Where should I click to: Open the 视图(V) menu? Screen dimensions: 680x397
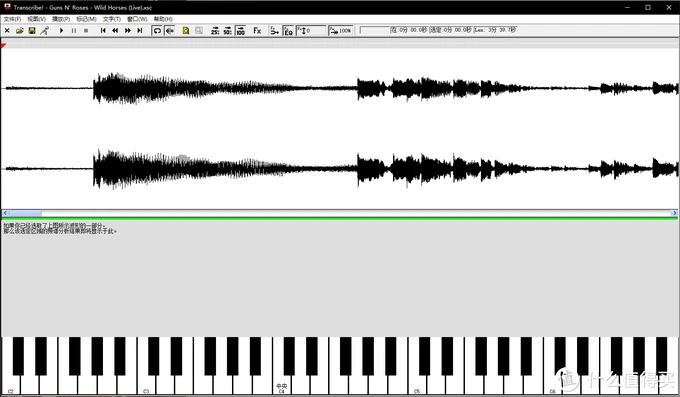coord(36,19)
